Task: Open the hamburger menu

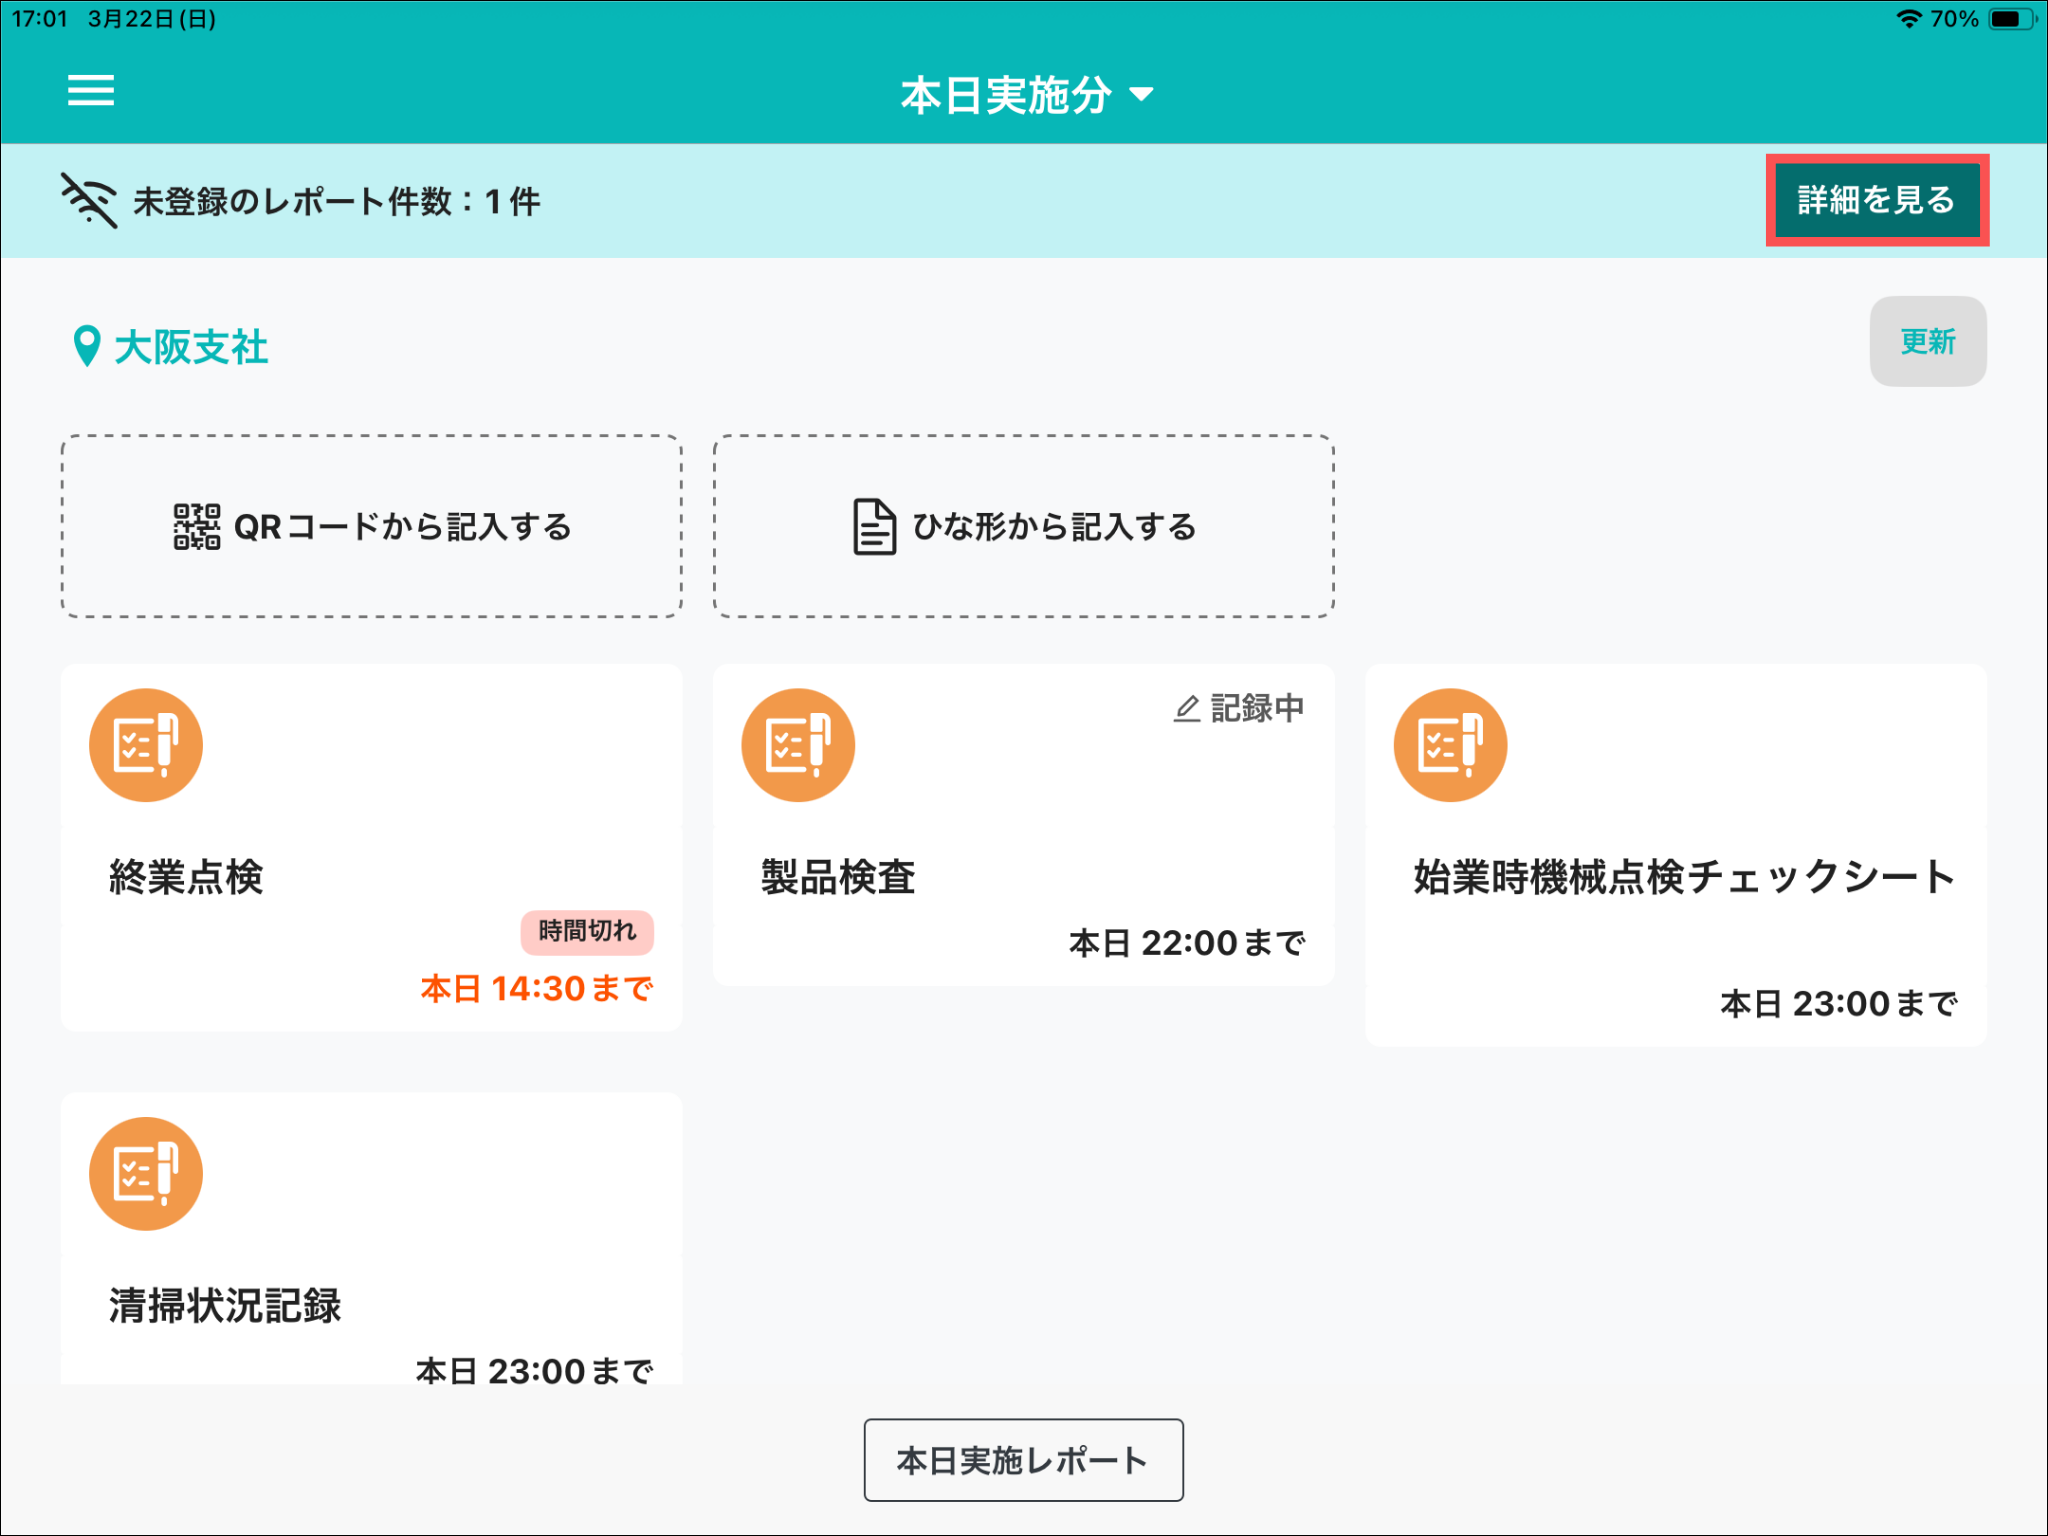Action: pyautogui.click(x=90, y=91)
